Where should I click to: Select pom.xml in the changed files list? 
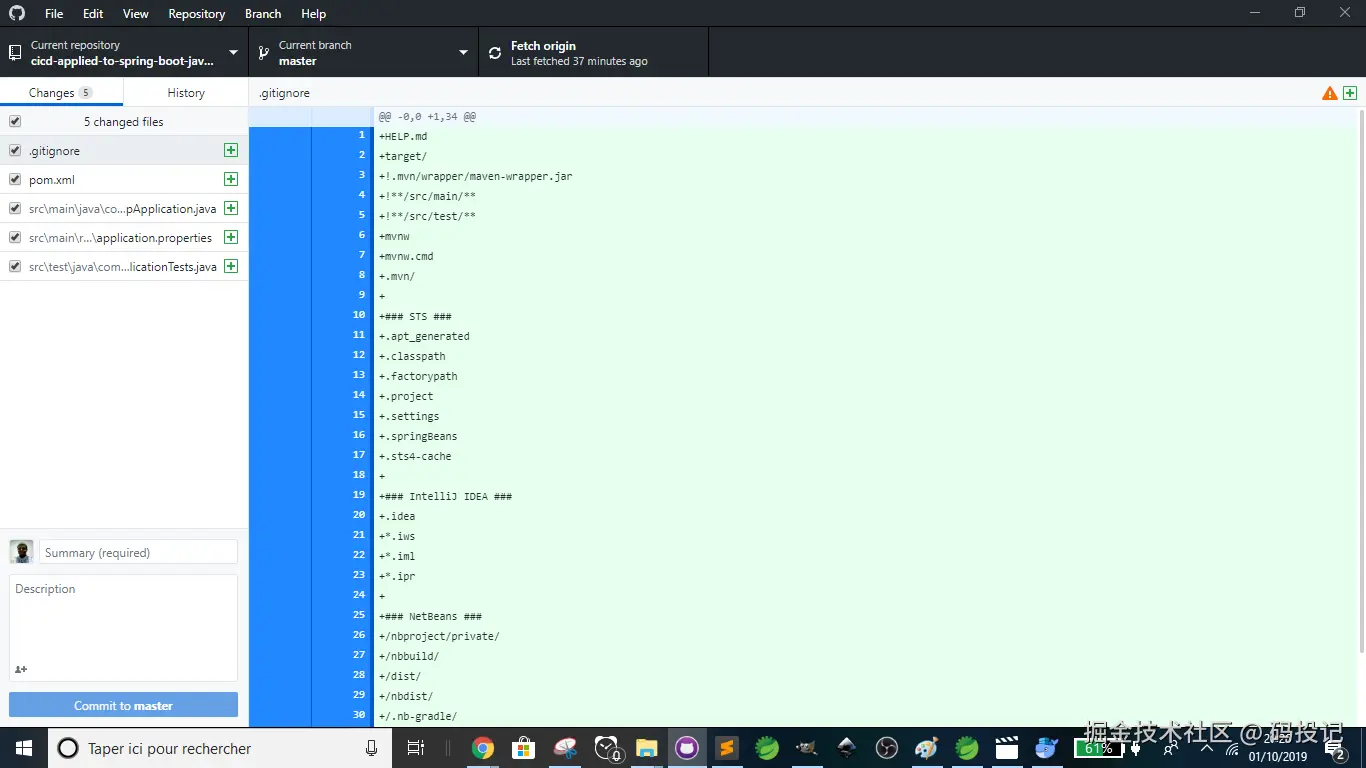coord(124,179)
